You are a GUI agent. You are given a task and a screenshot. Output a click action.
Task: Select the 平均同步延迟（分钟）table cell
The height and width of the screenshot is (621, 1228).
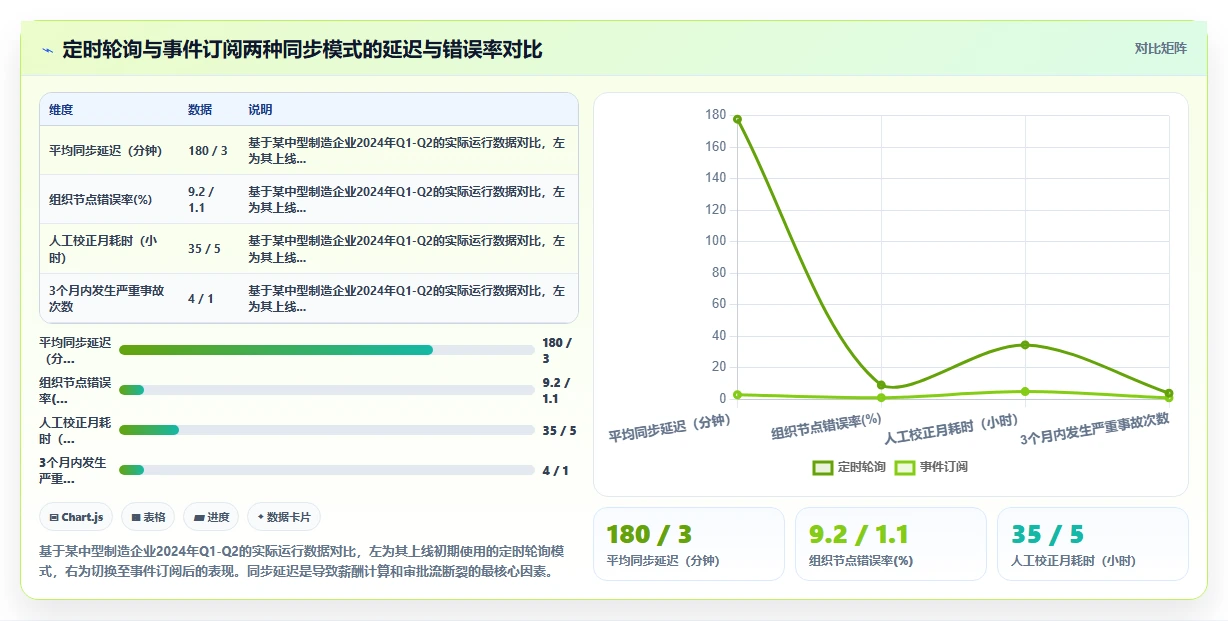(109, 150)
